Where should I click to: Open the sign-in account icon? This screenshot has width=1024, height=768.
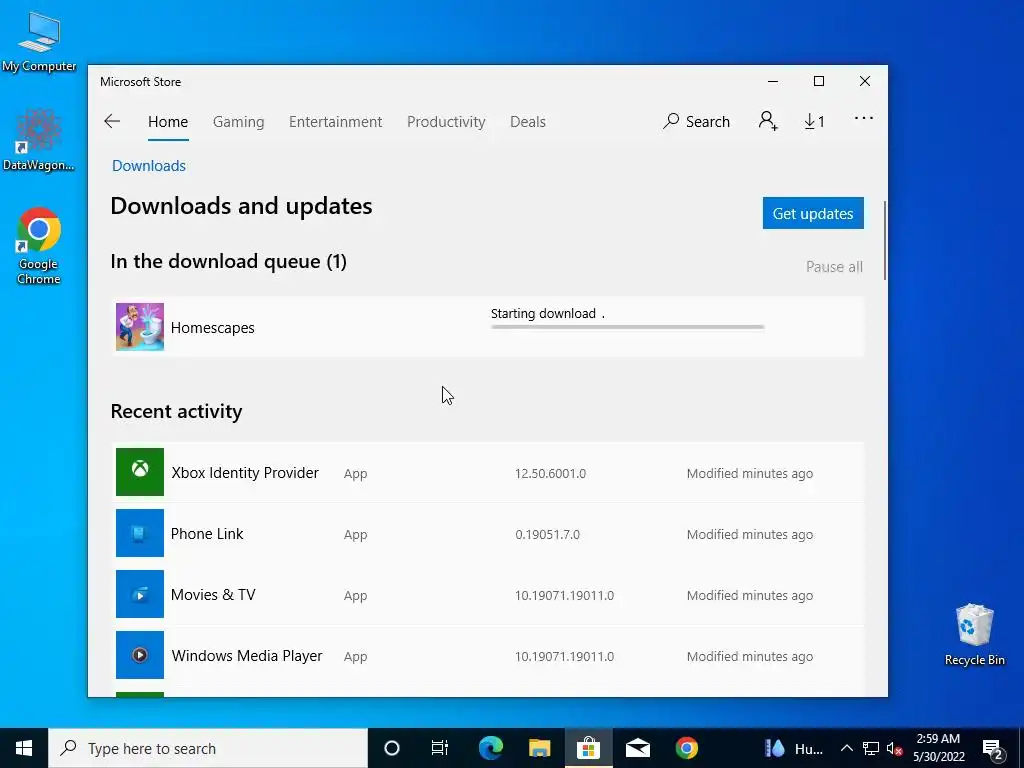click(768, 121)
